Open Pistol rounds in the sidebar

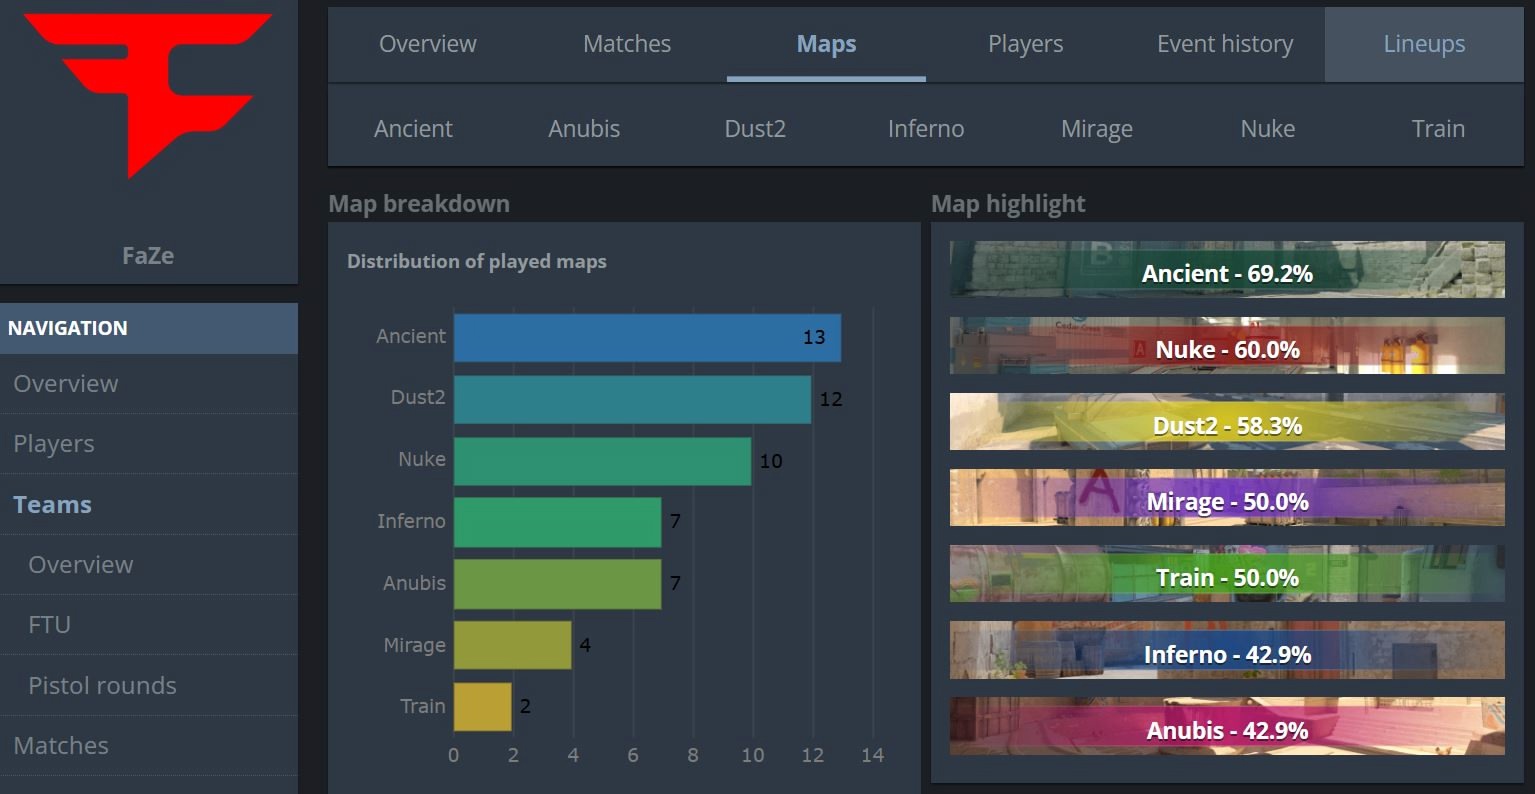148,686
